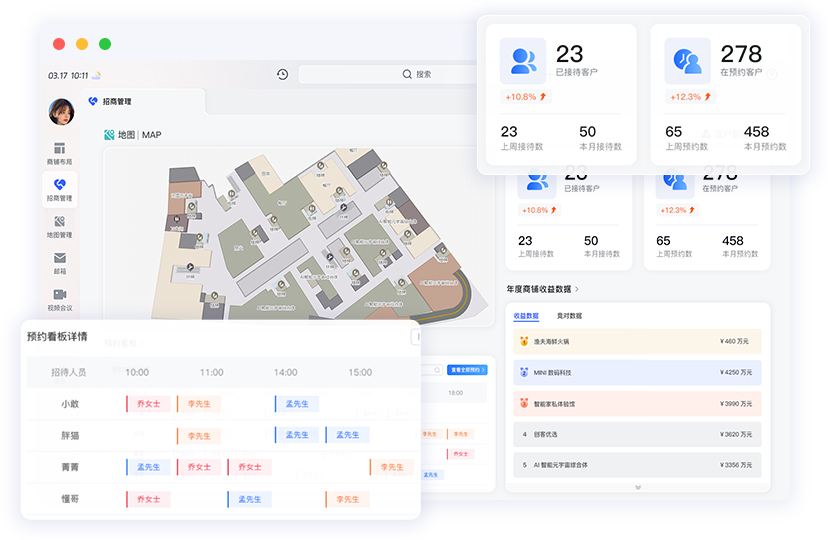Viewport: 830px width, 540px height.
Task: Click the user avatar photo
Action: click(62, 111)
